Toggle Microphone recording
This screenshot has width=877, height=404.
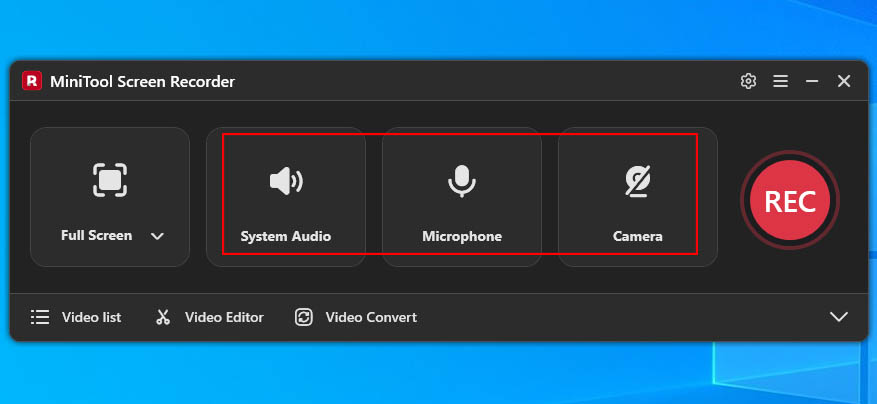(462, 197)
